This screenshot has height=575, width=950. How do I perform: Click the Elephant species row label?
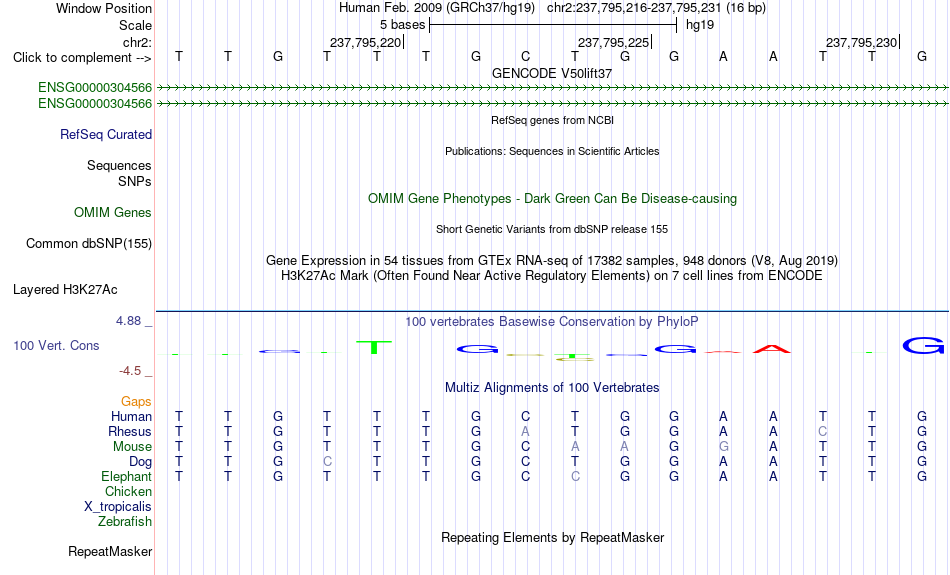pyautogui.click(x=126, y=477)
